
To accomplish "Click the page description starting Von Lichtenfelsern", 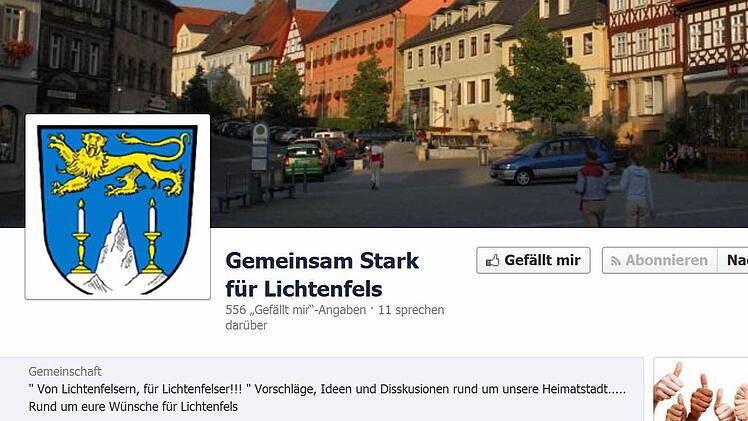I will [327, 389].
